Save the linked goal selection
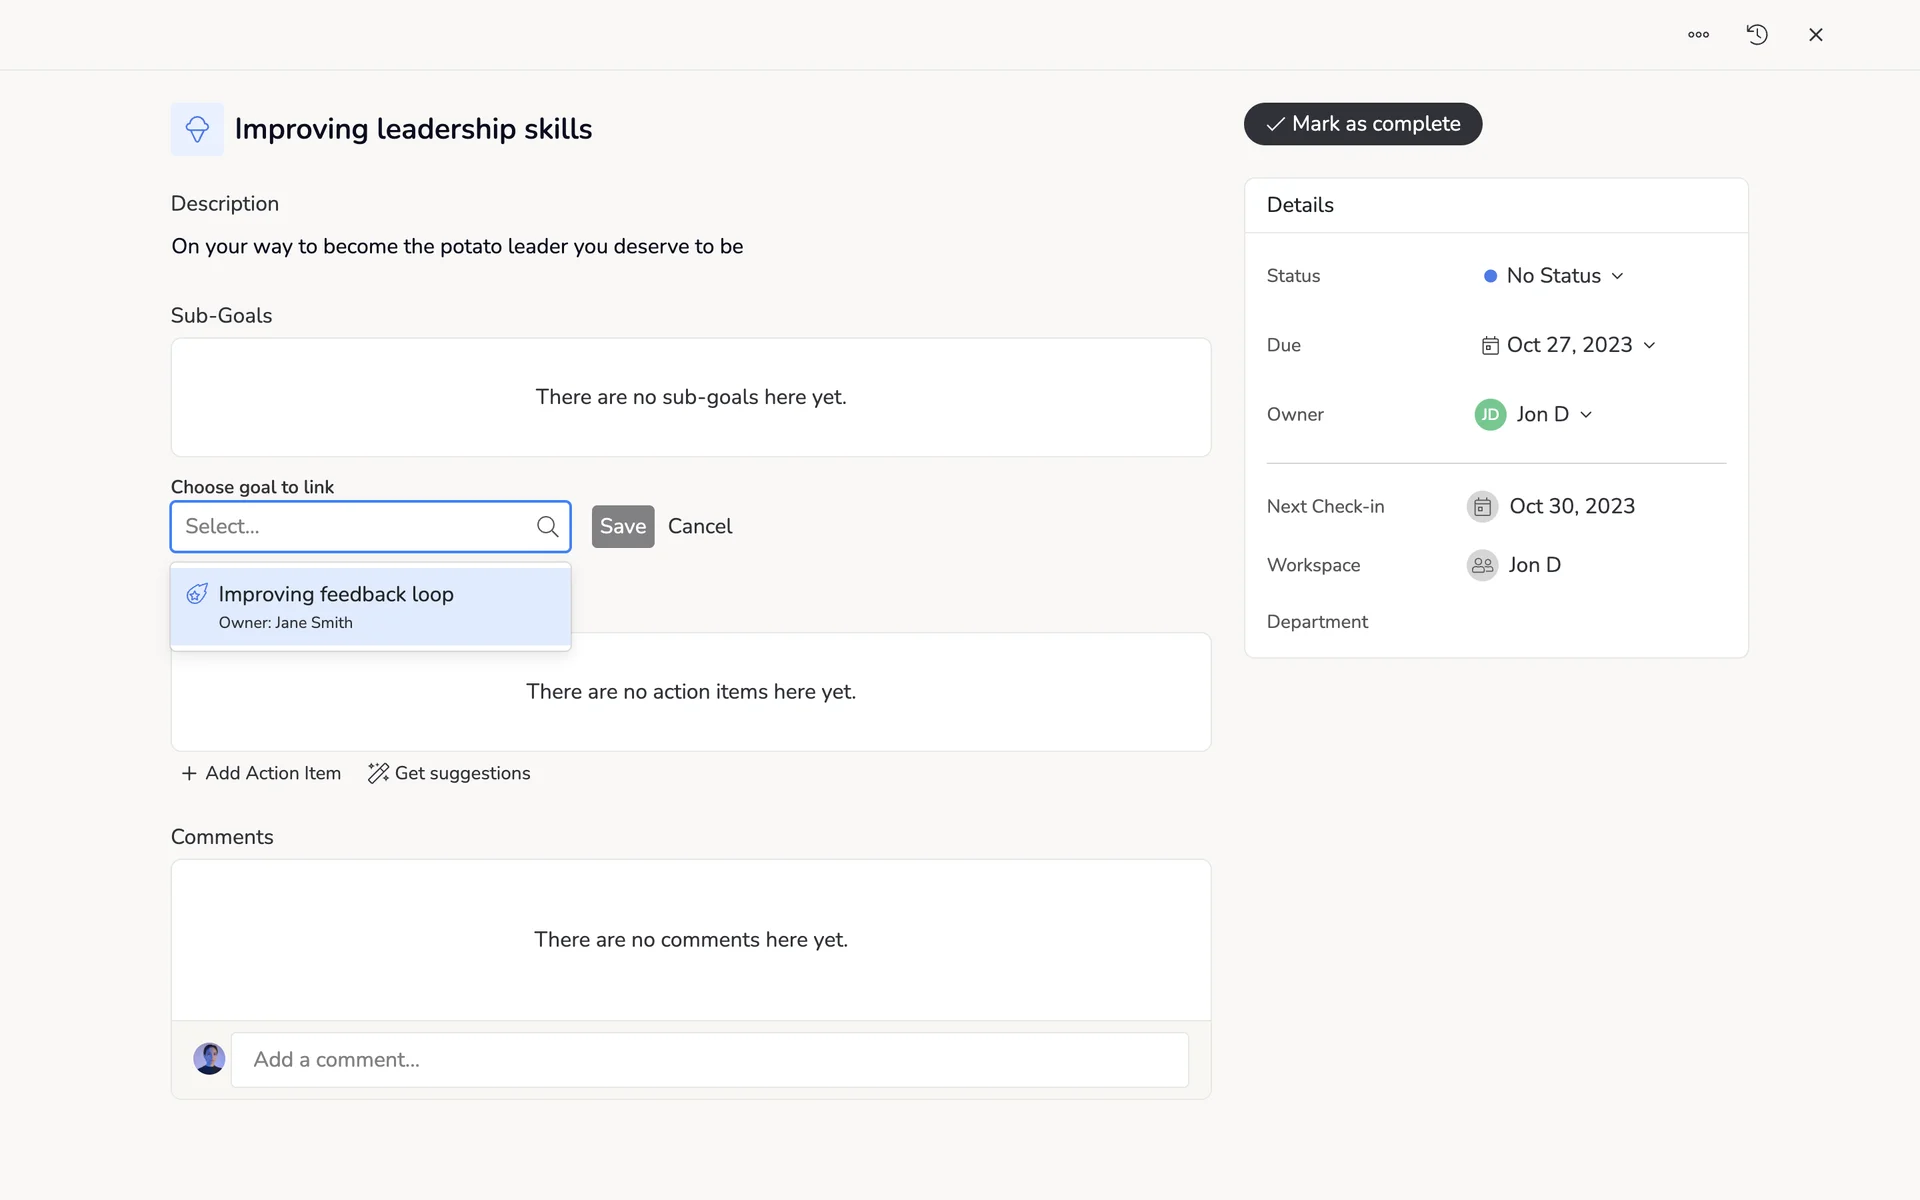 [x=622, y=527]
